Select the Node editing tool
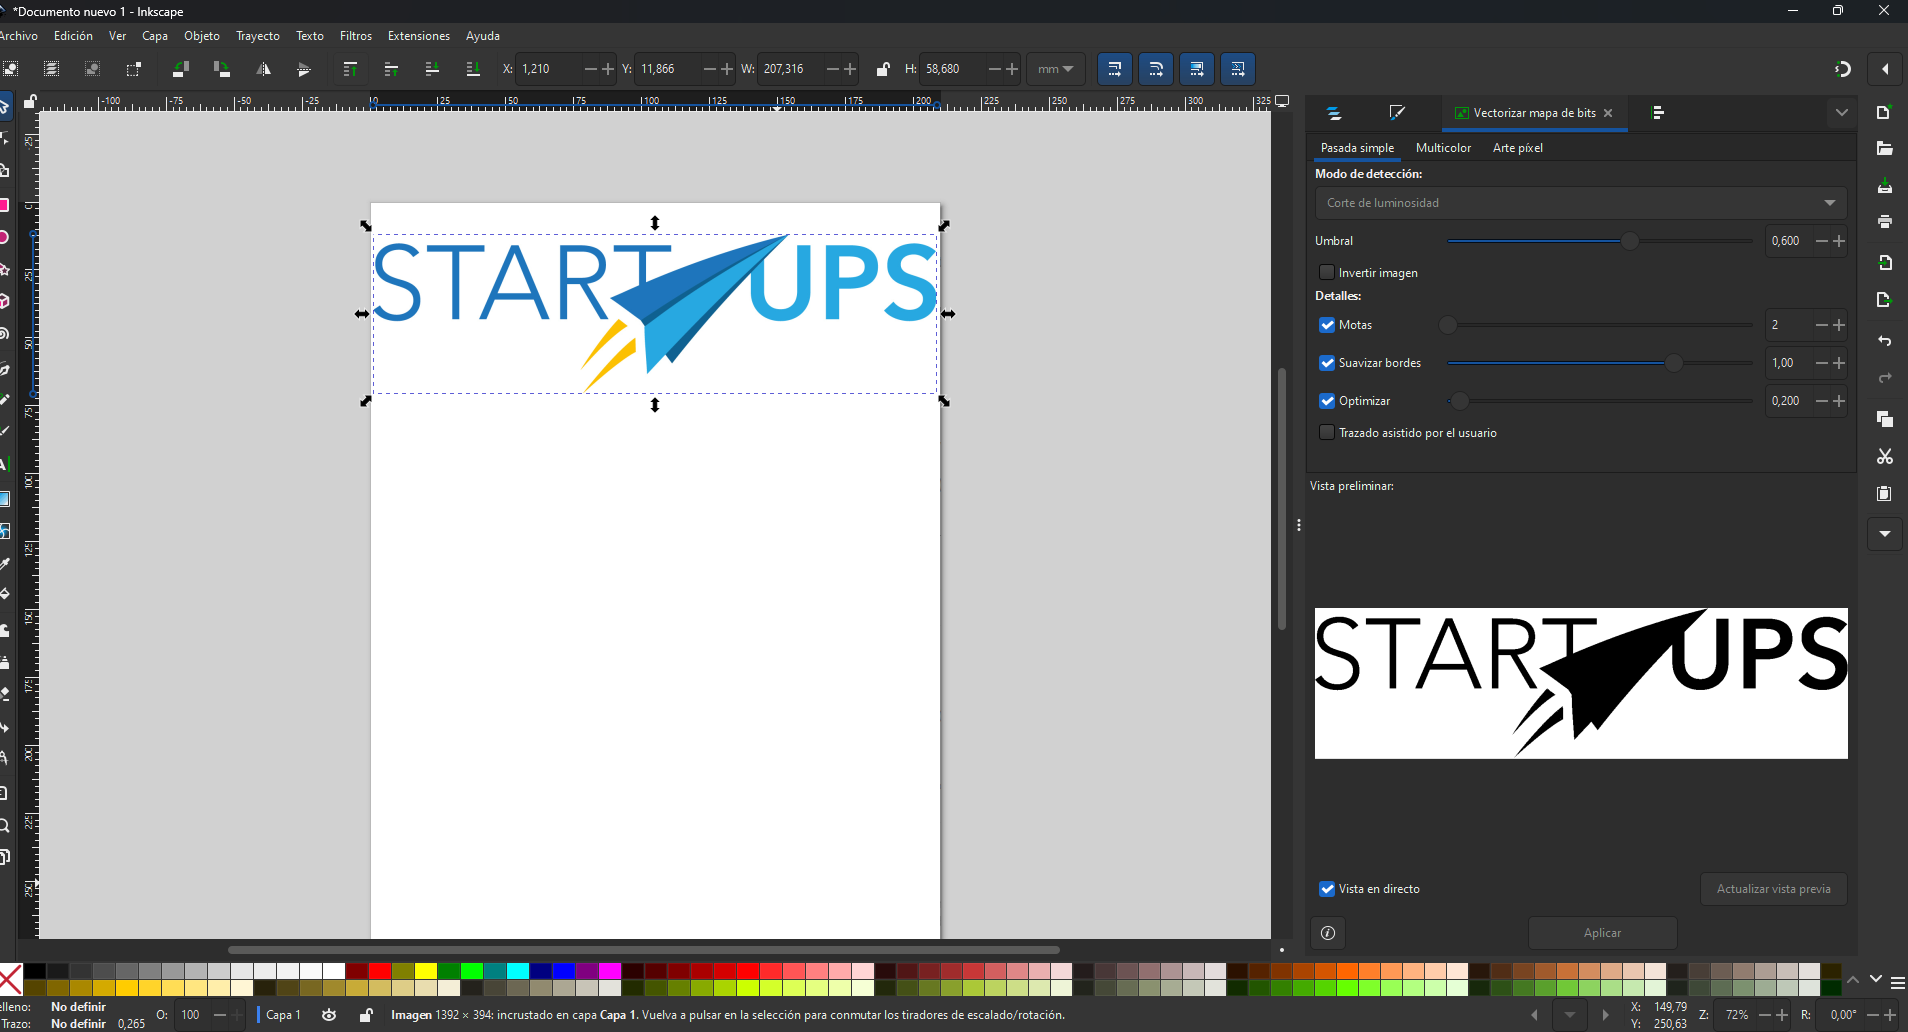 5,136
